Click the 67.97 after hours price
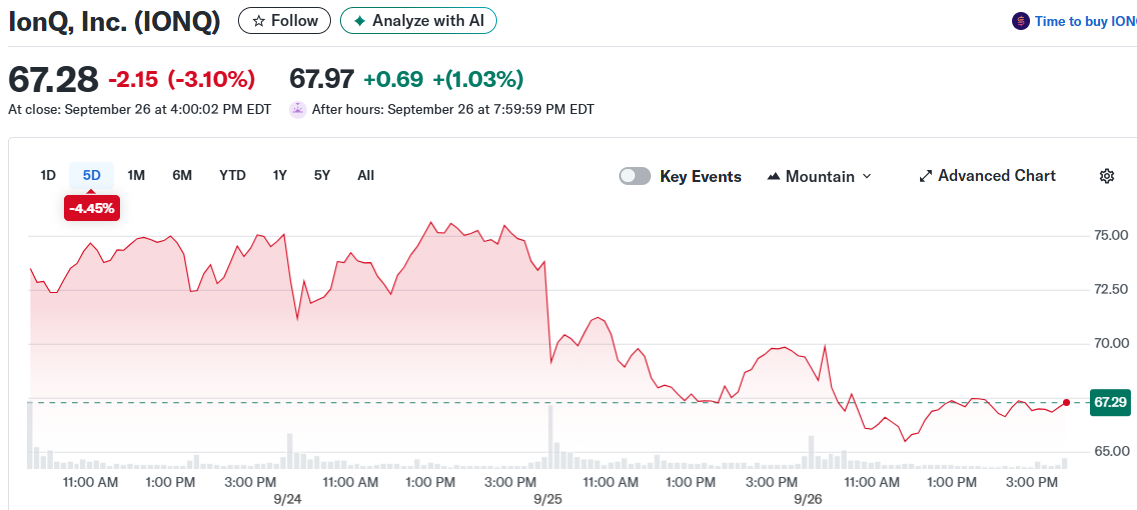 point(322,78)
